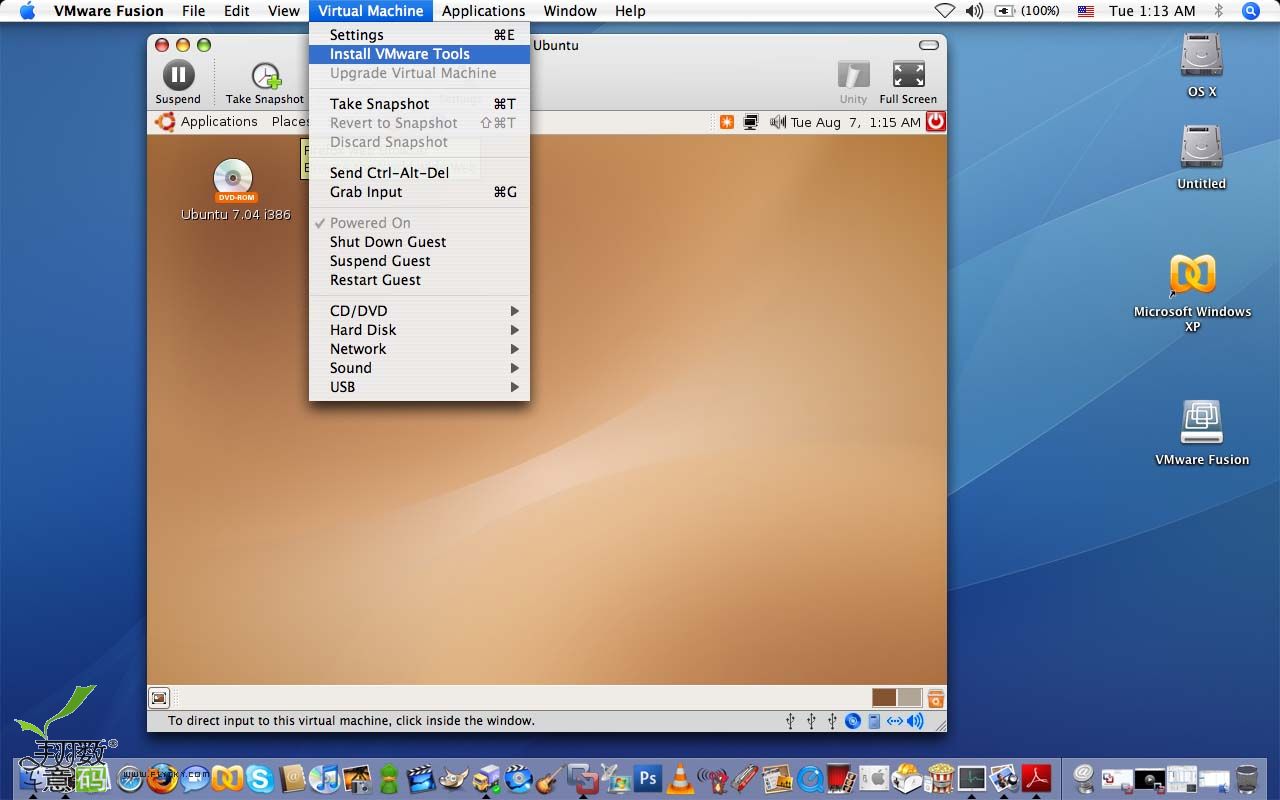Suspend the virtual machine from toolbar
Screen dimensions: 1280x800
coord(178,82)
